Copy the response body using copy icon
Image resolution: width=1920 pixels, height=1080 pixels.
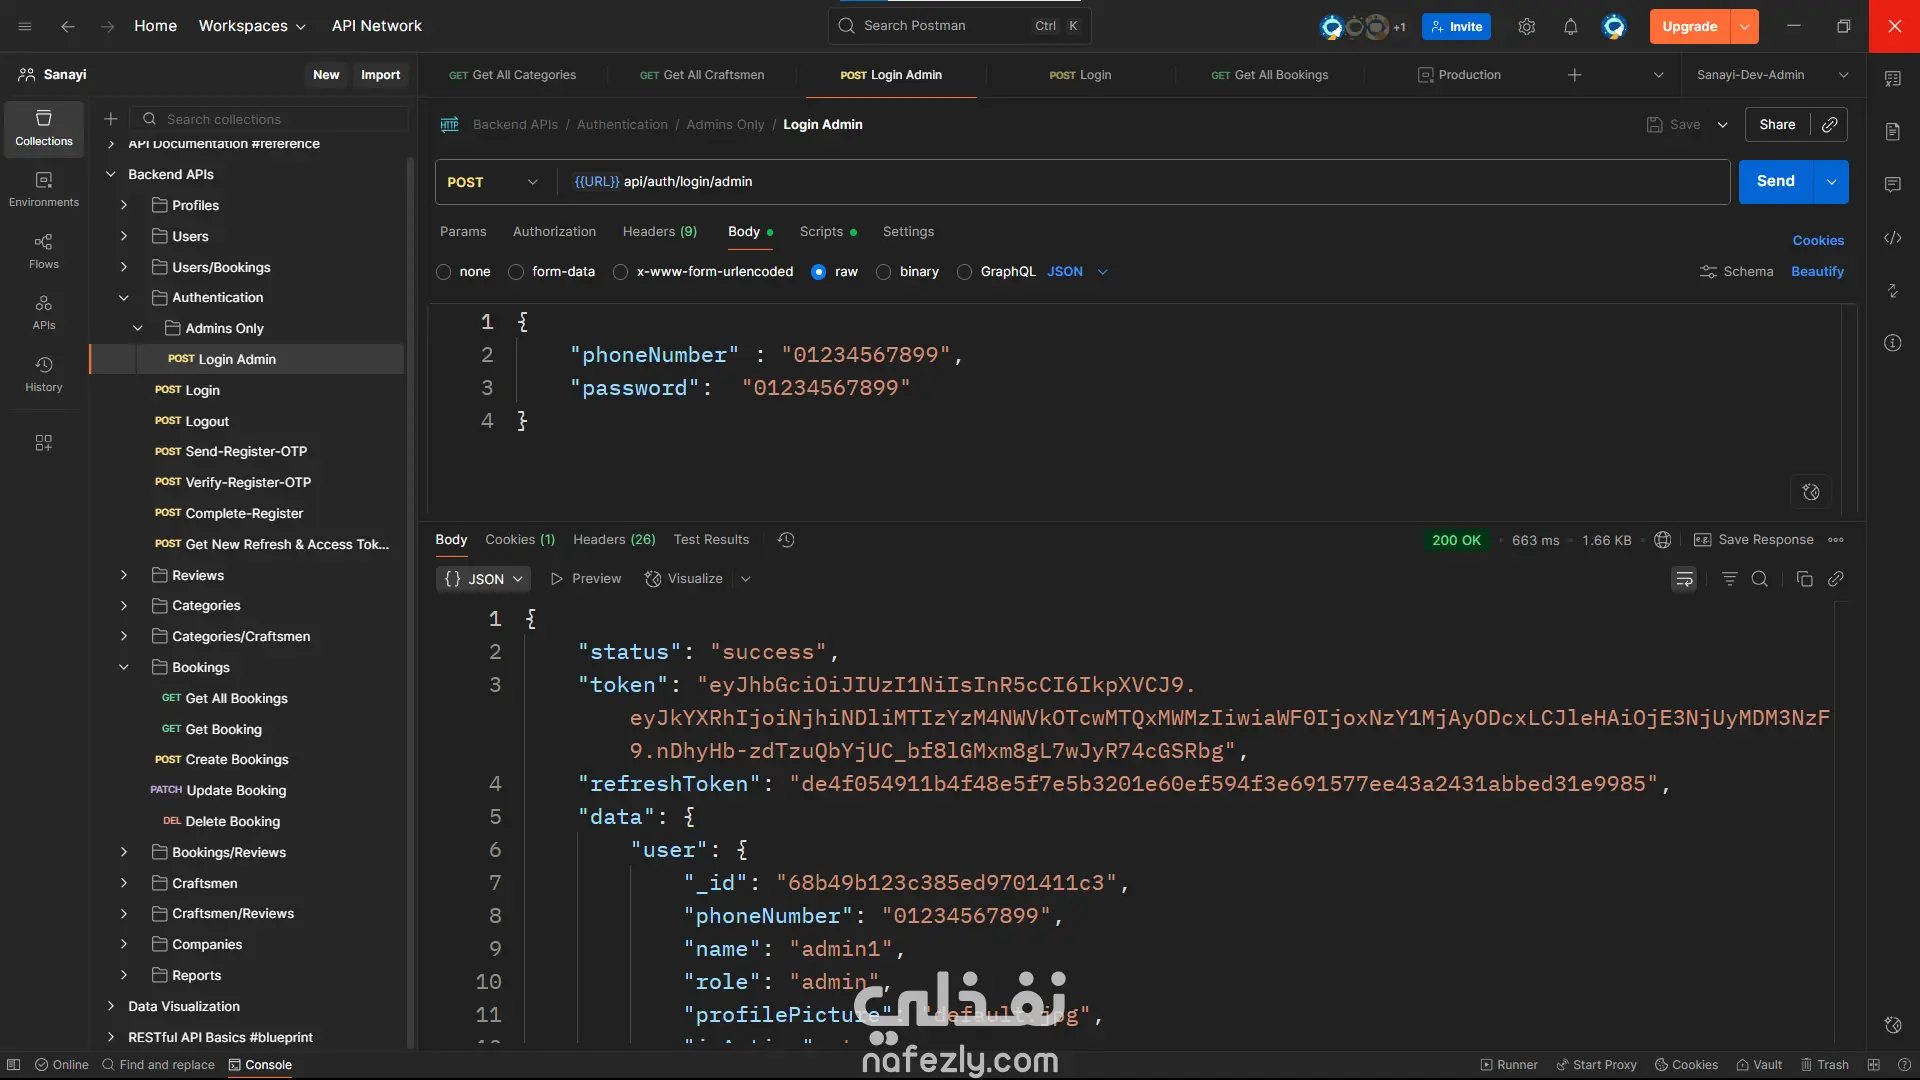(1804, 579)
